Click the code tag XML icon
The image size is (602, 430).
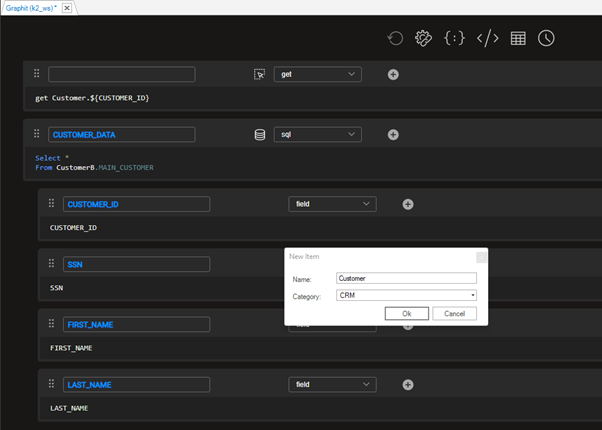488,38
